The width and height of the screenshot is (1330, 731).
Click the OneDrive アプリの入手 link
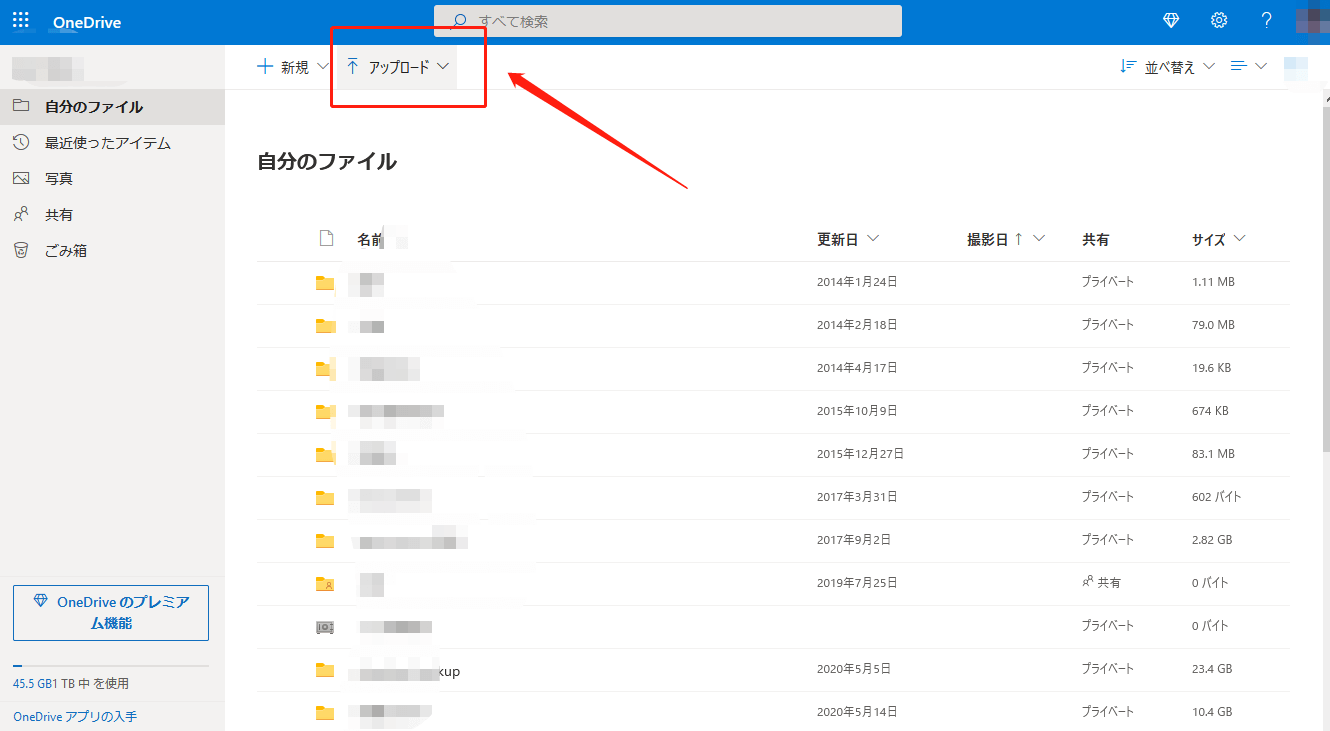[x=75, y=716]
